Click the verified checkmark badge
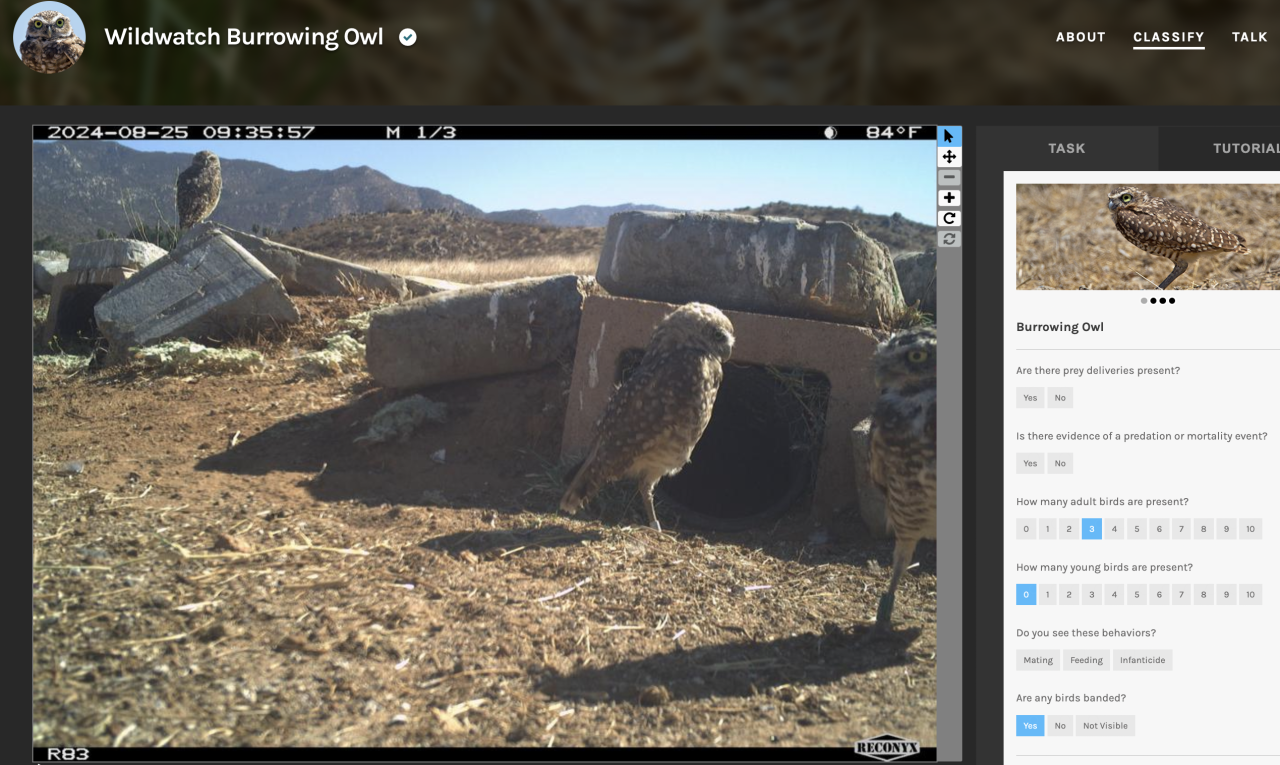The height and width of the screenshot is (765, 1280). click(408, 37)
